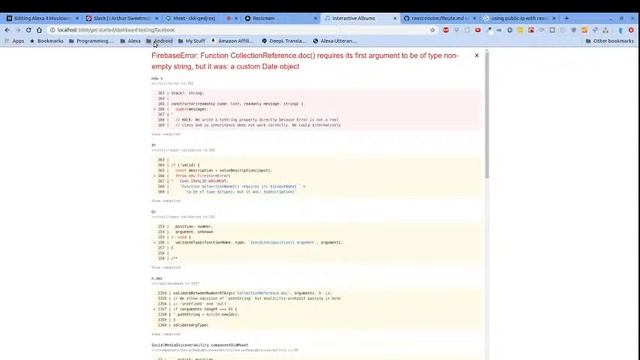Close the Slack tab

tap(156, 18)
